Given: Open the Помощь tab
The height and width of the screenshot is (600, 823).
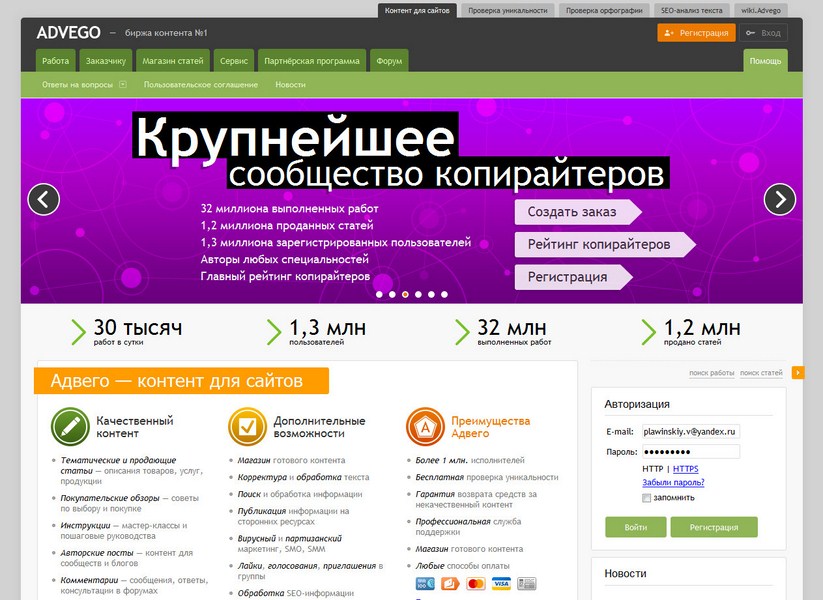Looking at the screenshot, I should pos(765,60).
